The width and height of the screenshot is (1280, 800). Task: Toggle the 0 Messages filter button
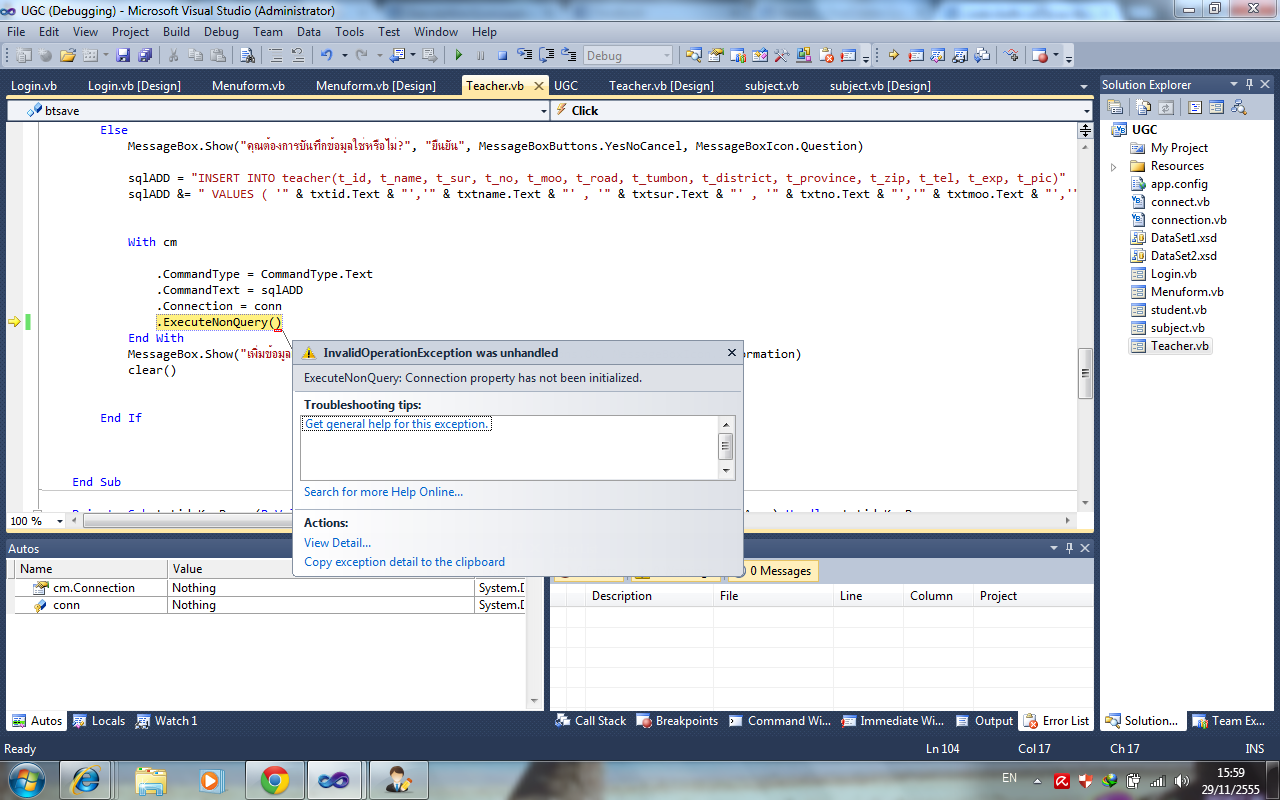tap(778, 571)
